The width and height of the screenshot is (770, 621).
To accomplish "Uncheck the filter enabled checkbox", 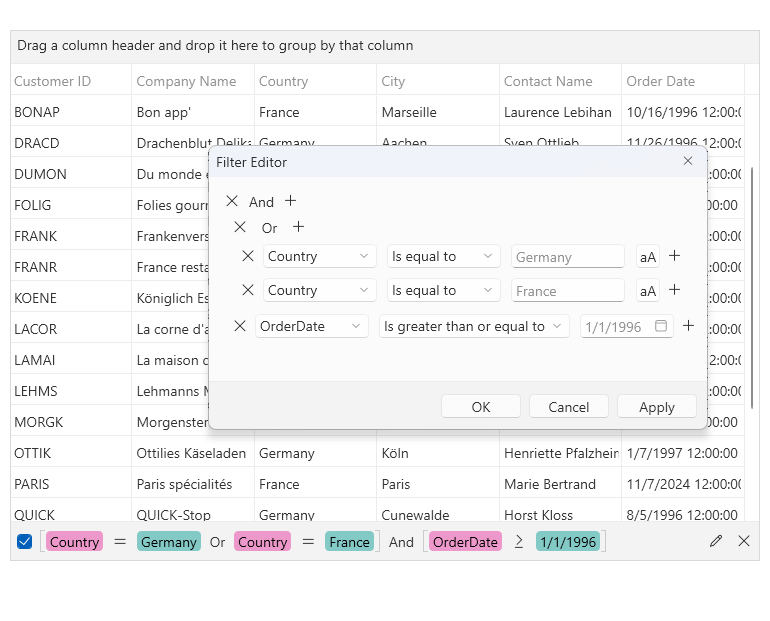I will point(25,542).
